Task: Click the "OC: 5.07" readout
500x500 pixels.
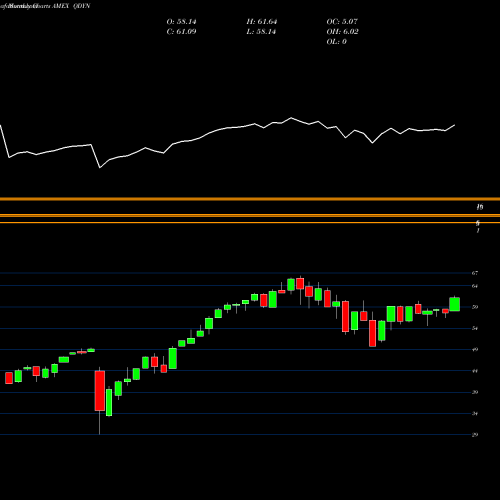Action: (342, 22)
